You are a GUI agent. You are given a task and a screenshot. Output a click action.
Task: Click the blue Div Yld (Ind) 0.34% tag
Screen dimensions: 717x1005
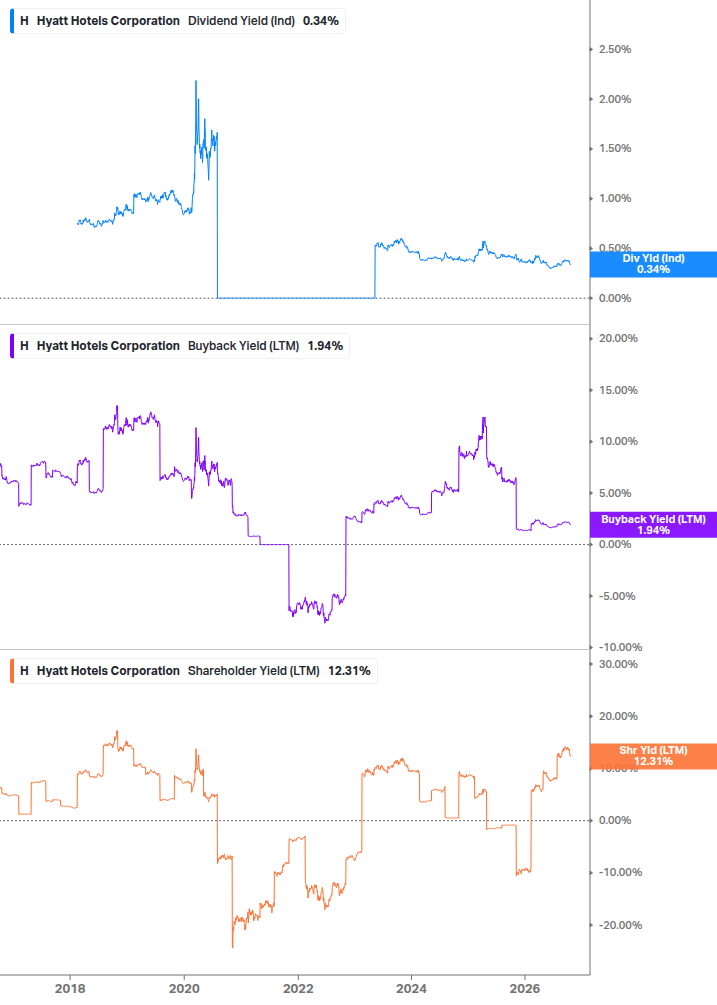tap(653, 264)
